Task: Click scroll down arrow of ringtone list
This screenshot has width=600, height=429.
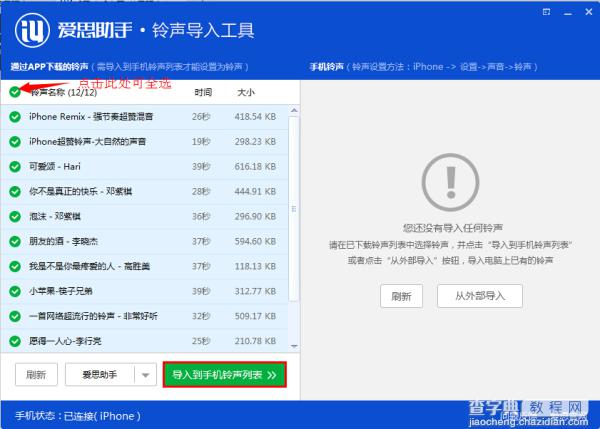Action: coord(294,346)
